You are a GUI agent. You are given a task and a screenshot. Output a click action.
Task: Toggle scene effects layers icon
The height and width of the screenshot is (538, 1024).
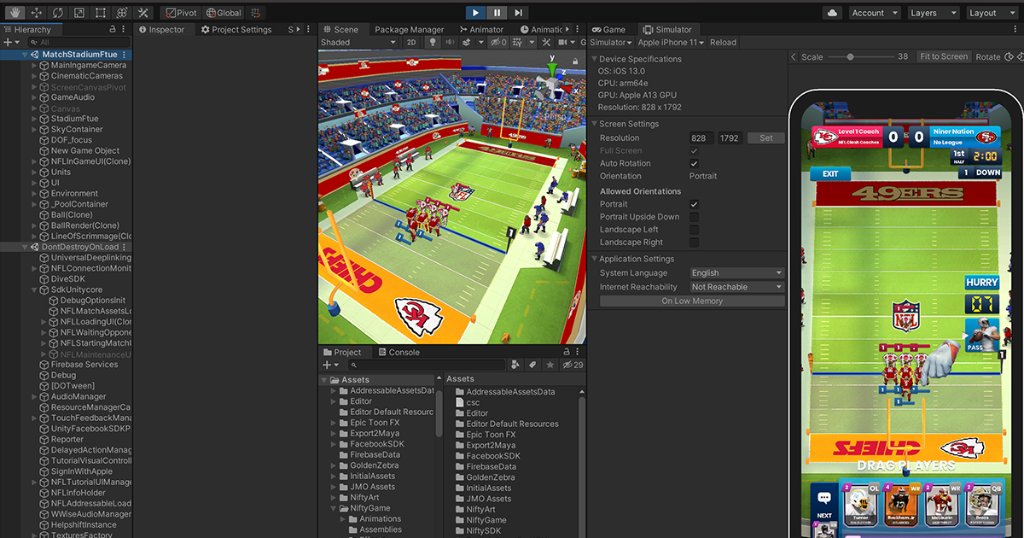pos(466,42)
